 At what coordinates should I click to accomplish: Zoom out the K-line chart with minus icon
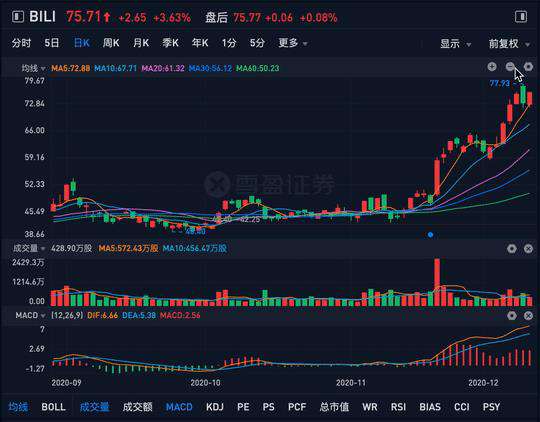coord(510,66)
